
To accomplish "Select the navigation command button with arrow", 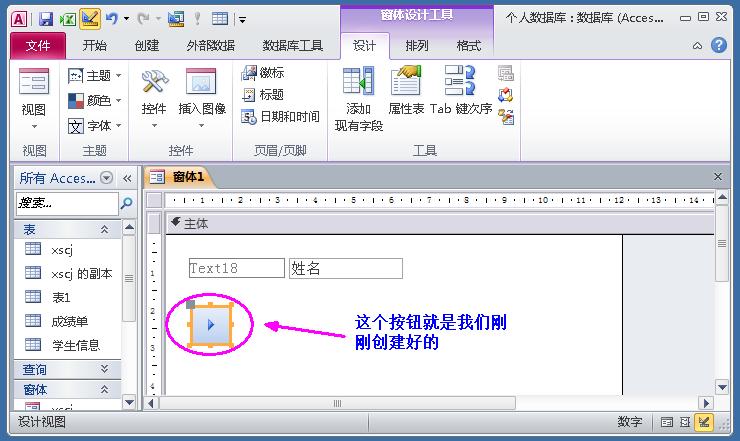I will tap(210, 324).
